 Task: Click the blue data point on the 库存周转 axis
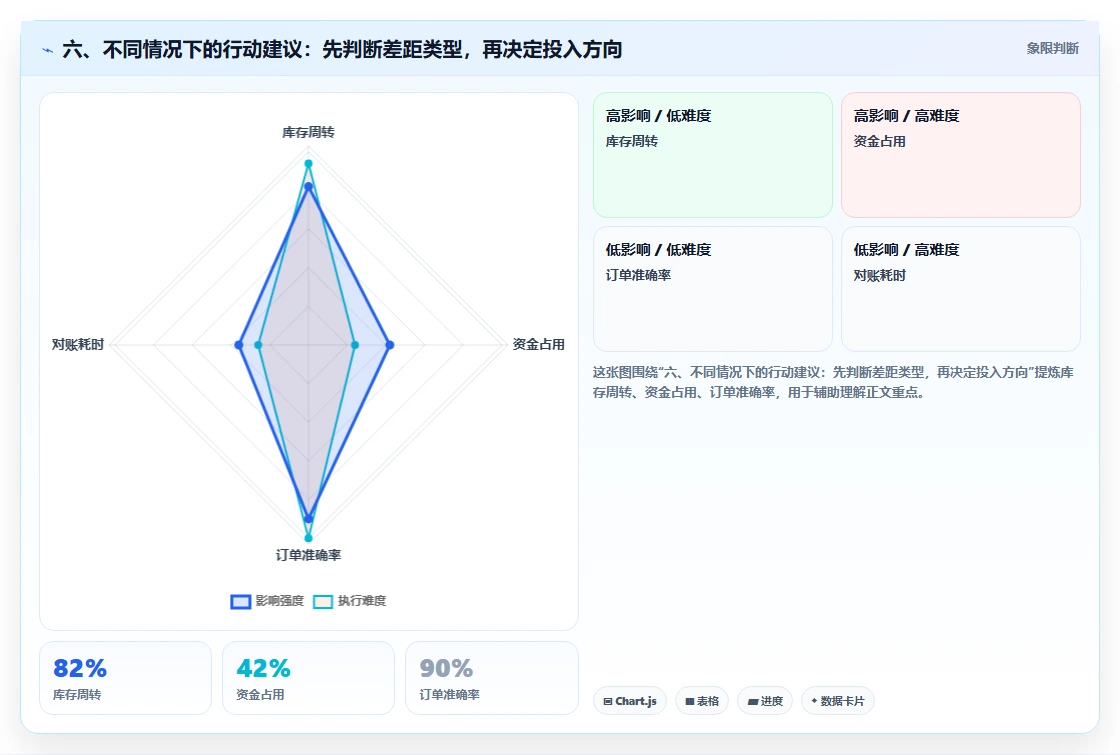coord(309,186)
